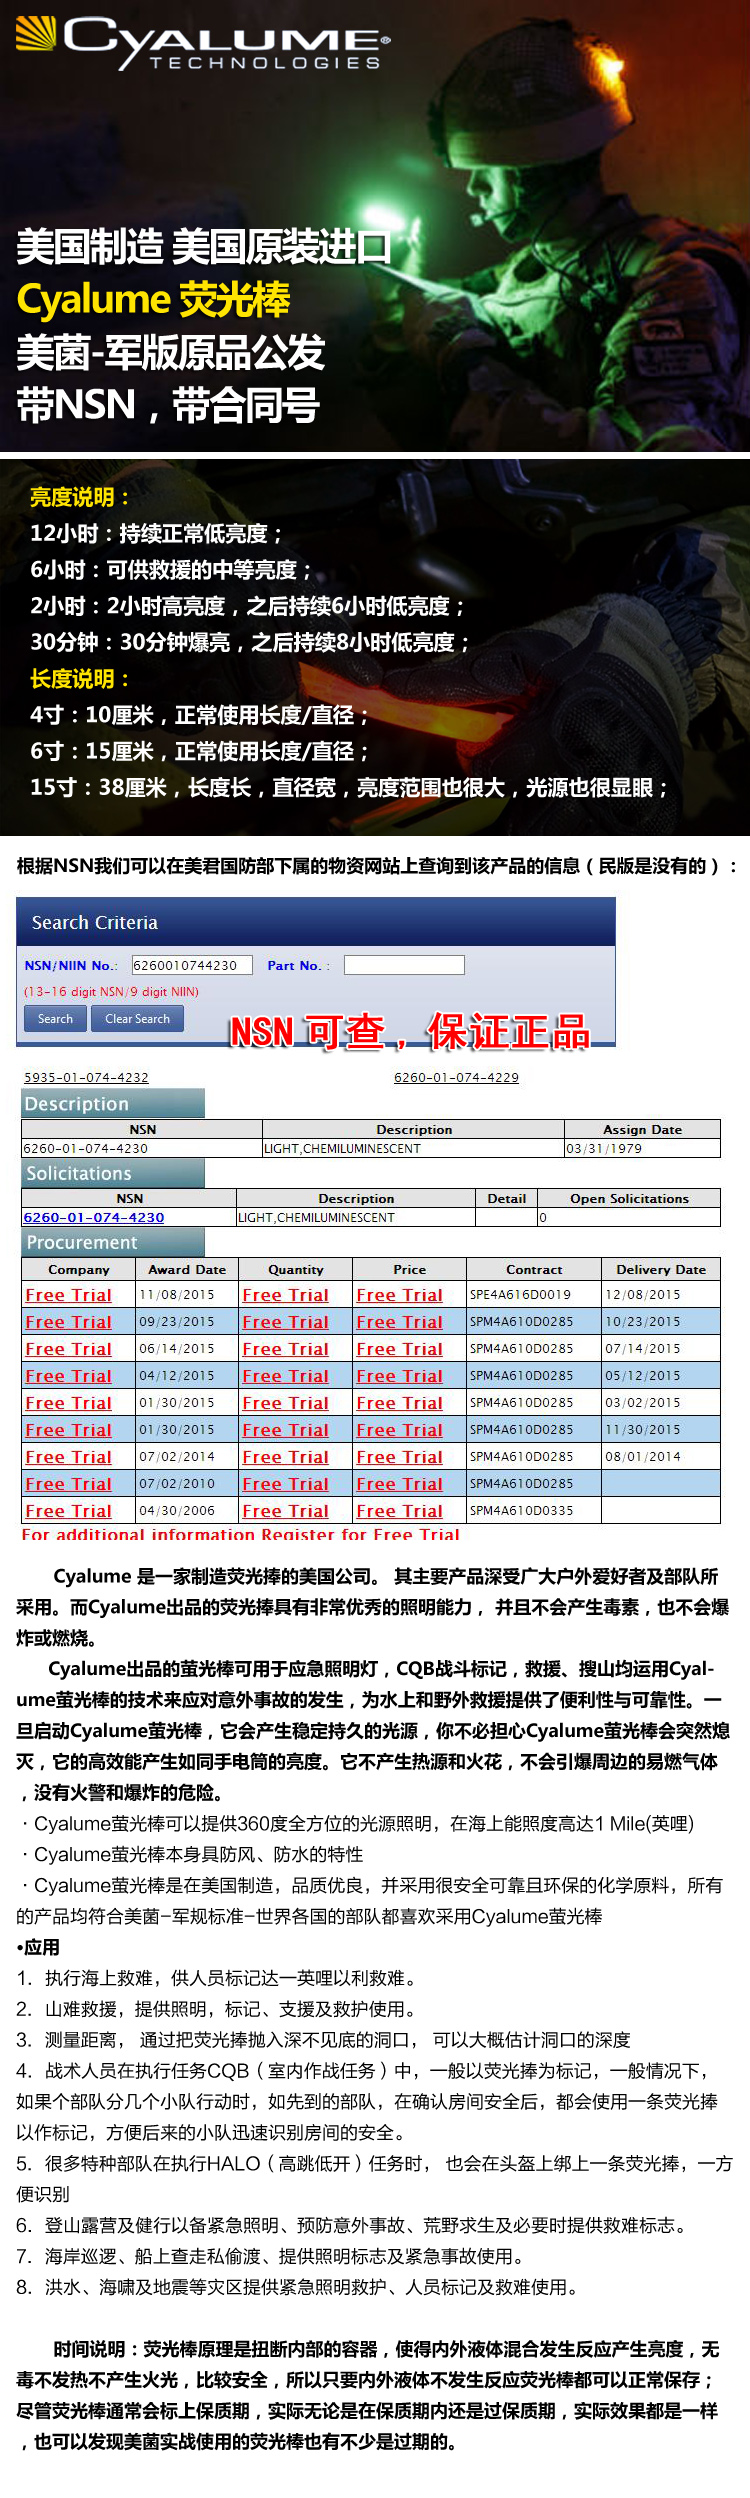Open the 5935-01-074-4232 link
This screenshot has width=750, height=2498.
pyautogui.click(x=86, y=1077)
